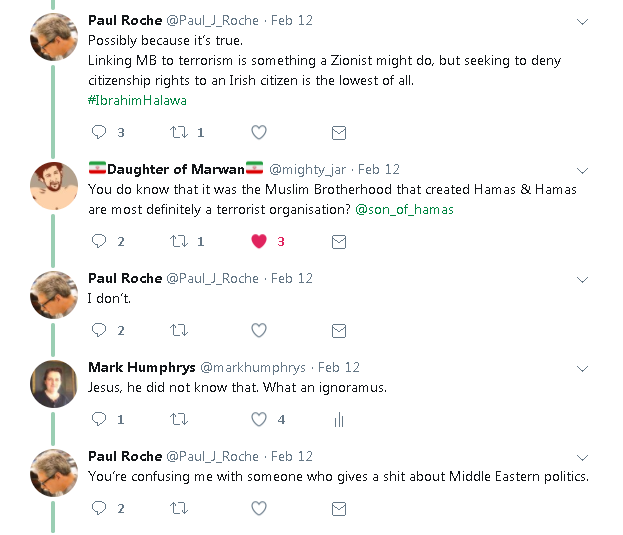Open the #IbrahimHalawa hashtag link
The image size is (623, 535).
(137, 100)
